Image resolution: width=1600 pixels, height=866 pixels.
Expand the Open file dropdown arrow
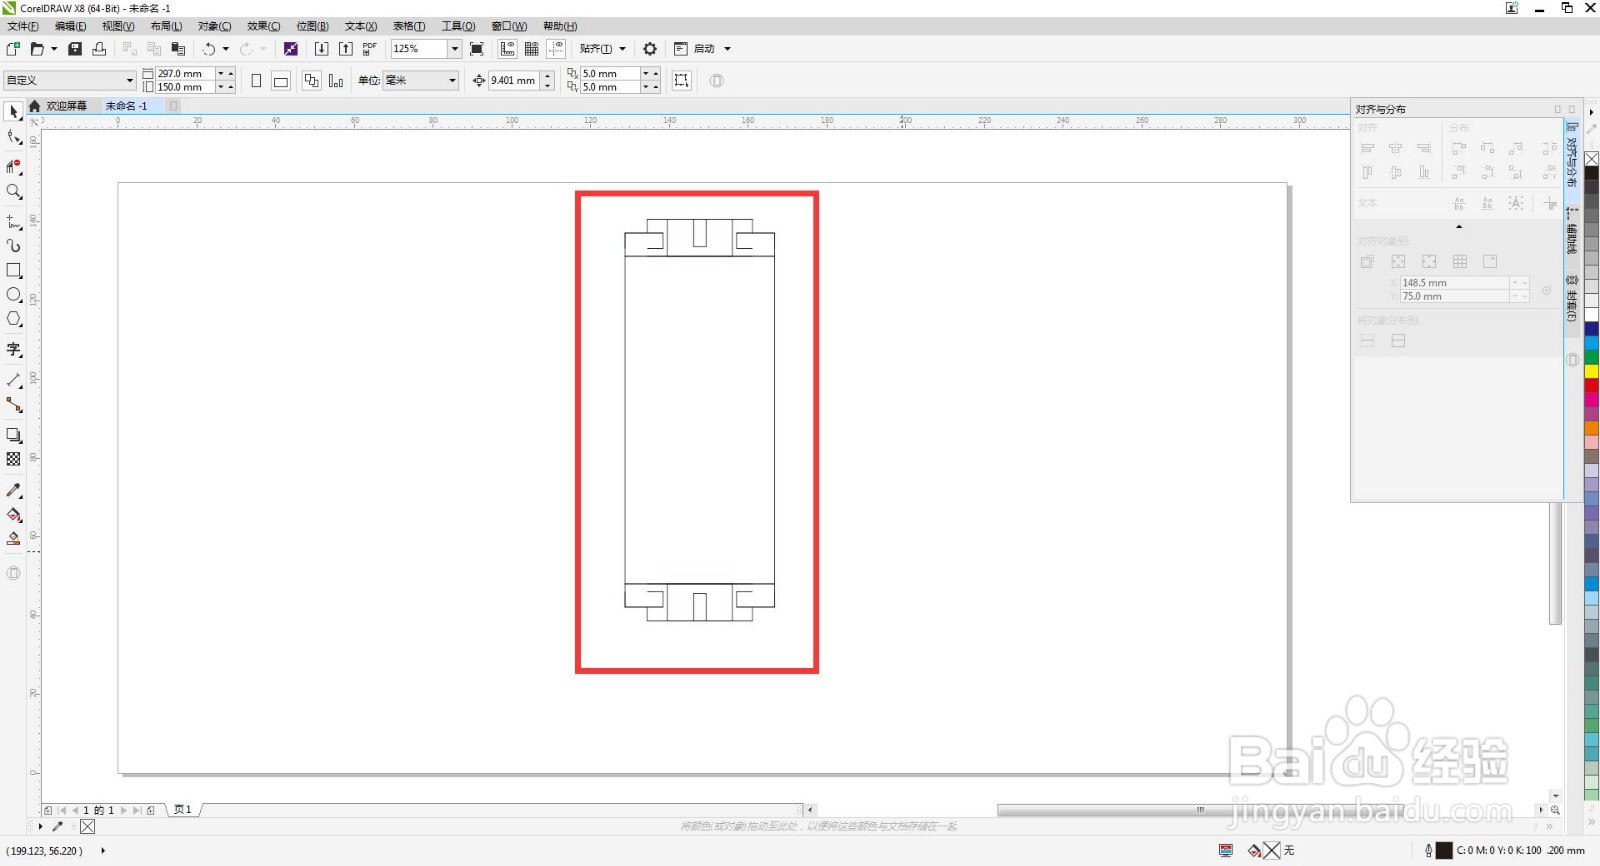54,48
